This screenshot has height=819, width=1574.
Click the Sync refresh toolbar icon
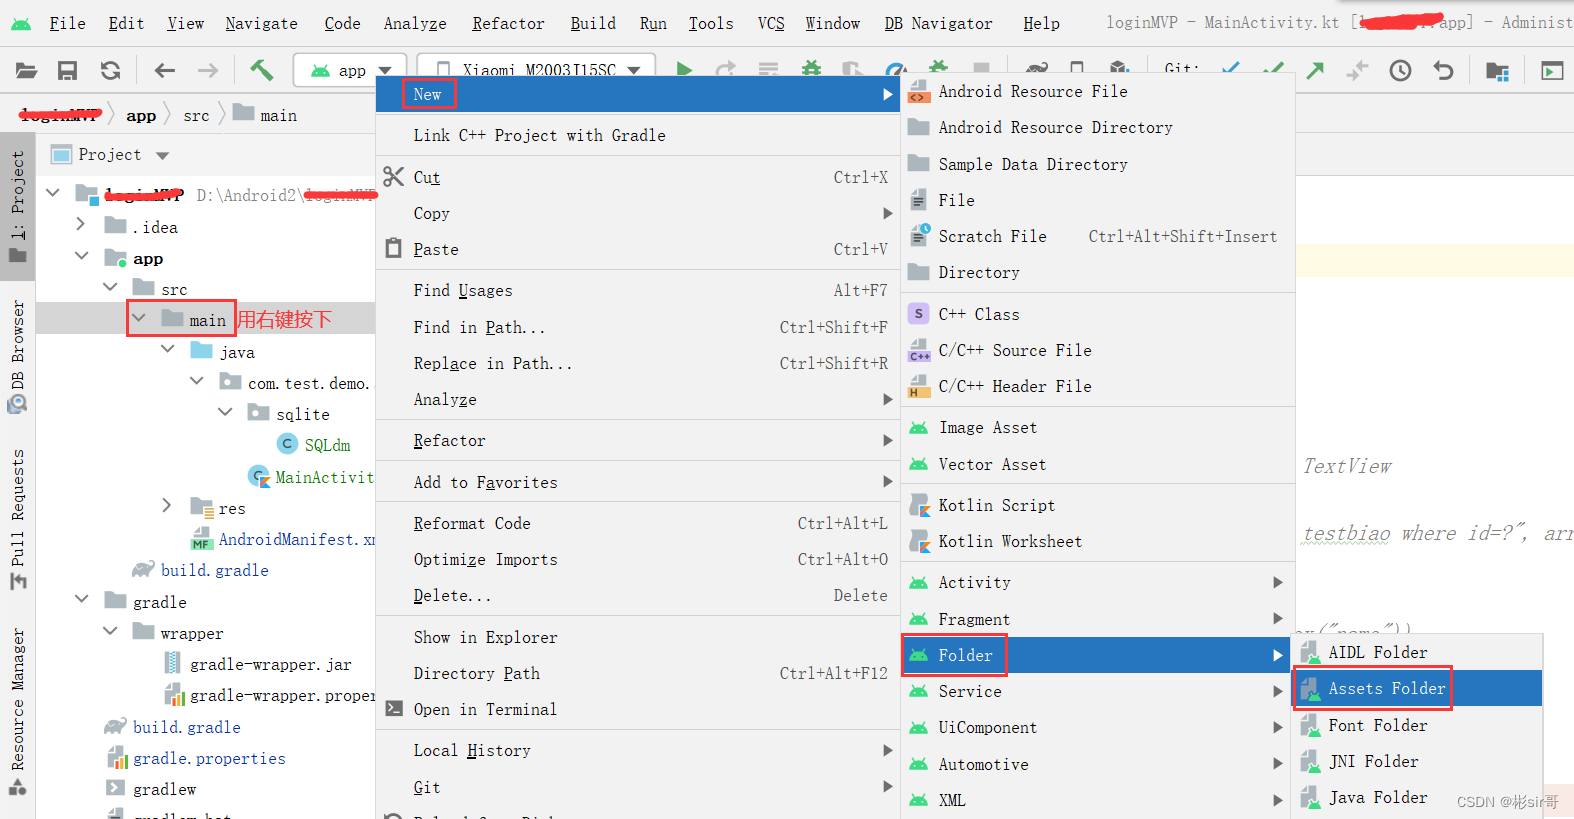(x=110, y=70)
